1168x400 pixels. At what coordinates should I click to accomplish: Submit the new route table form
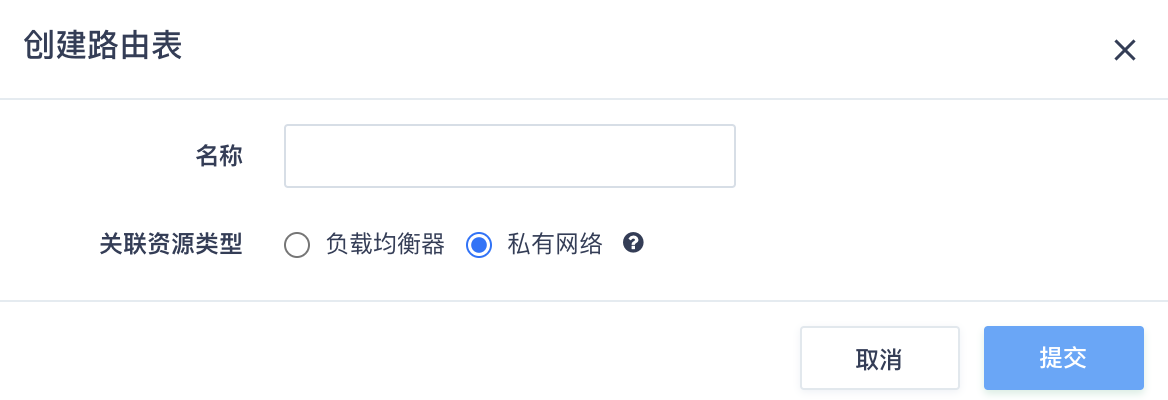[1063, 358]
